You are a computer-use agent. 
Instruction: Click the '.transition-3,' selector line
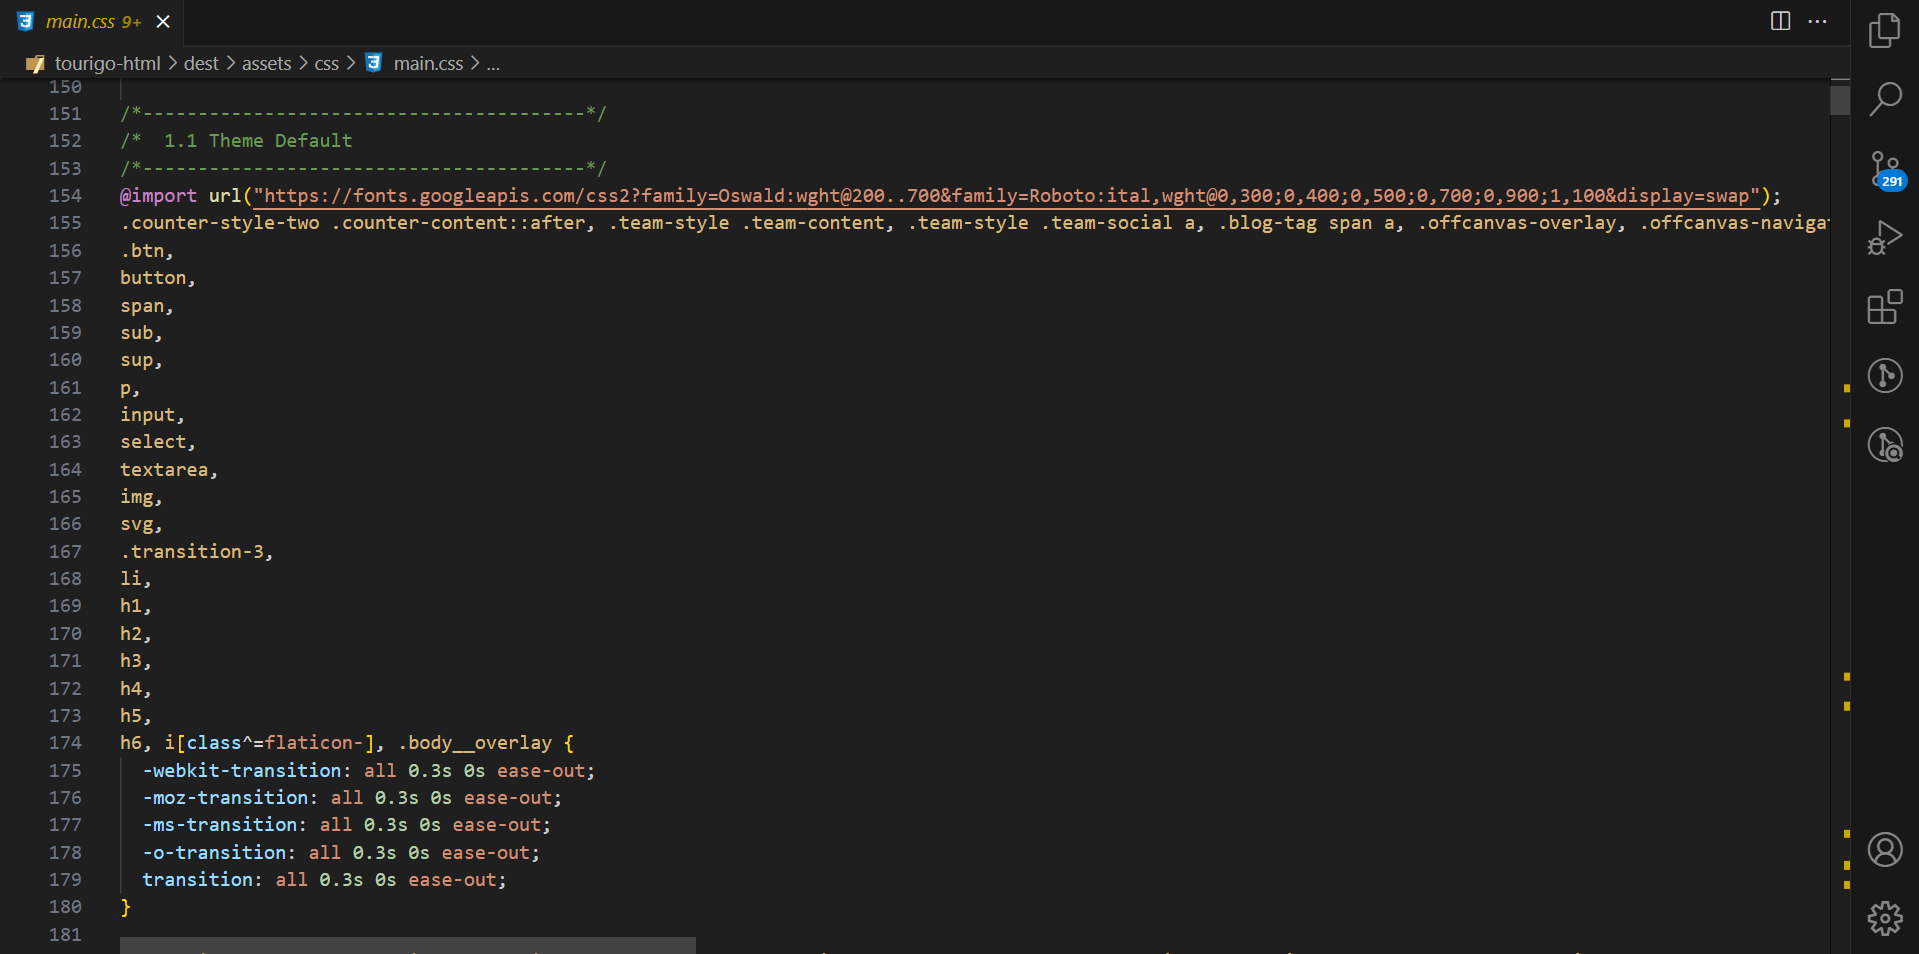(196, 552)
